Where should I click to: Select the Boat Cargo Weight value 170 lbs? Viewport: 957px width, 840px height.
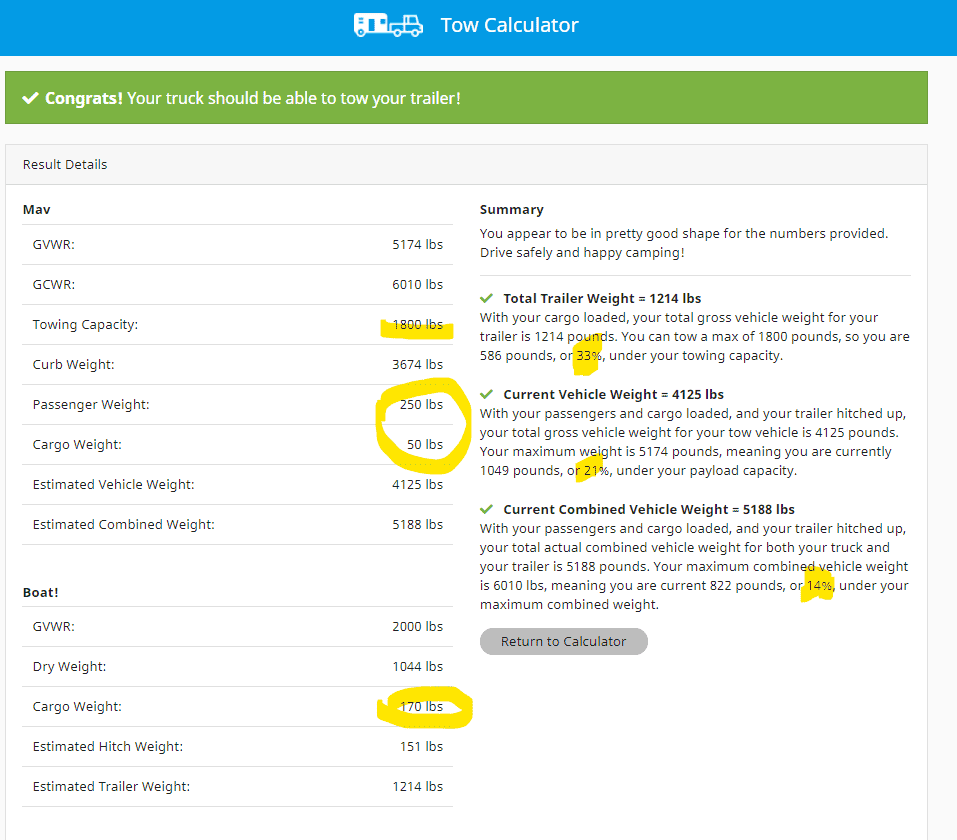point(421,706)
